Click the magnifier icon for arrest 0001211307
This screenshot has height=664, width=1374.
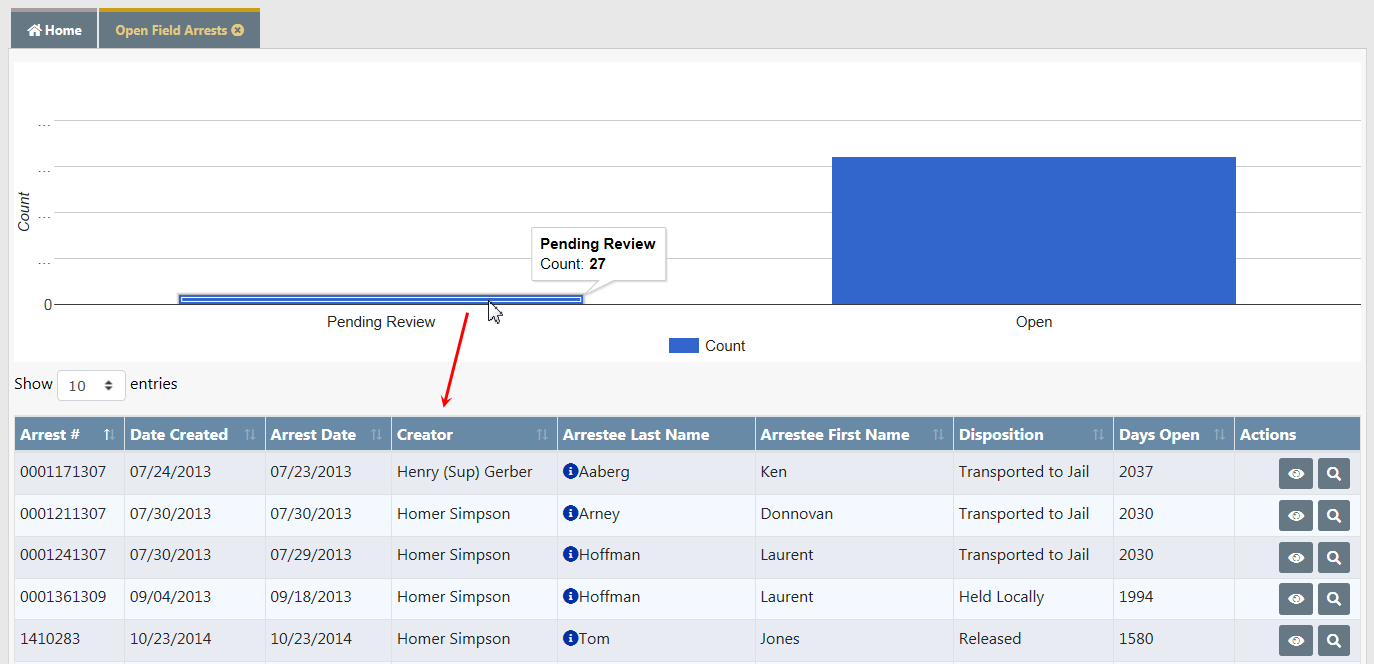coord(1333,515)
